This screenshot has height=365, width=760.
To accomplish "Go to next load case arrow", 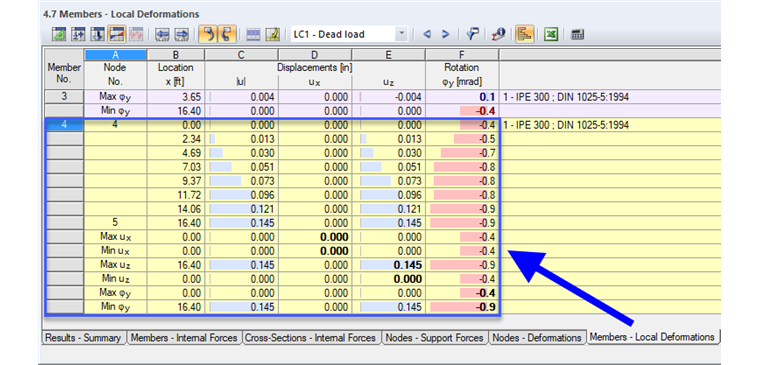I will click(x=445, y=34).
